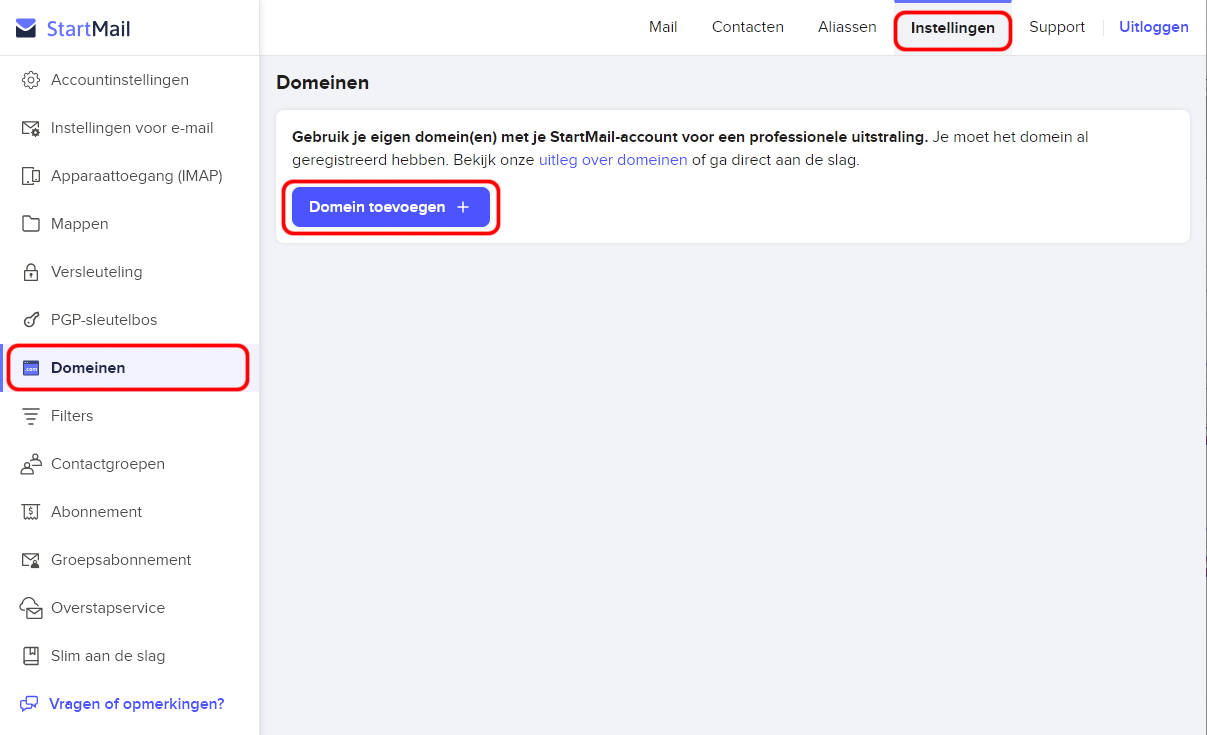Click the Vragen of opmerkingen chat icon
Screen dimensions: 1207x735
click(x=29, y=704)
